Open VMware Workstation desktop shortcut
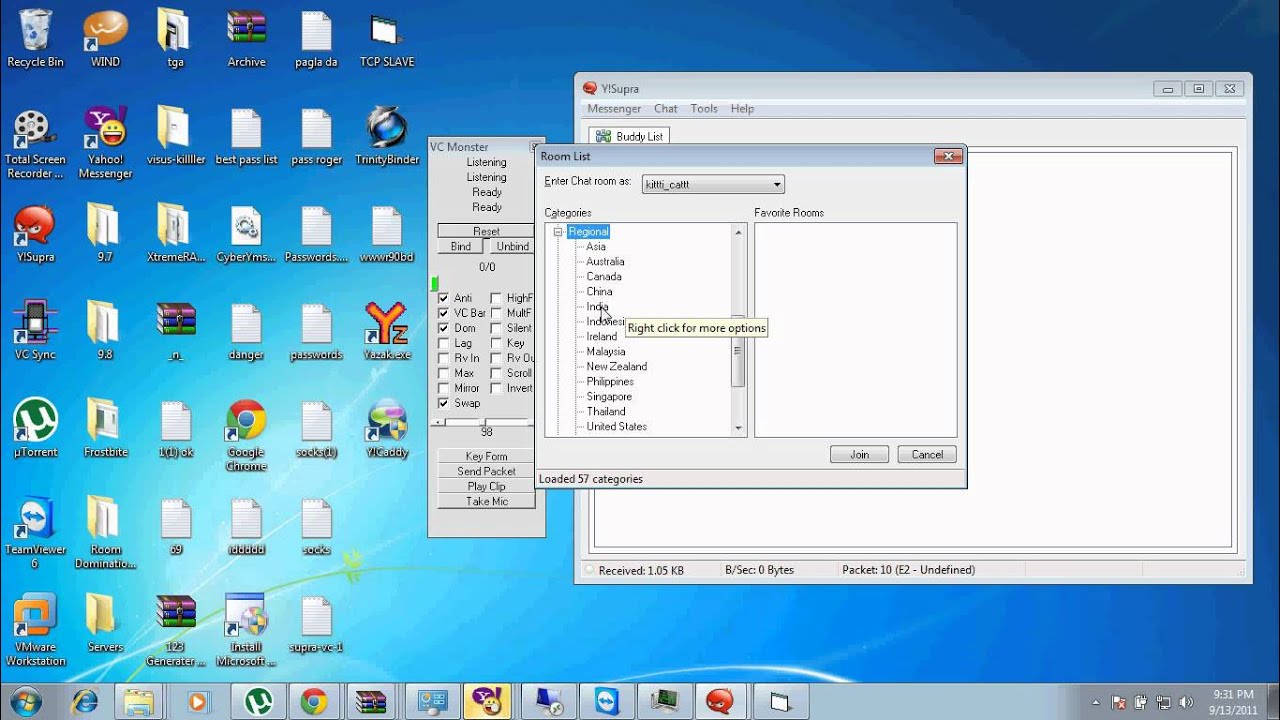1280x720 pixels. click(35, 630)
